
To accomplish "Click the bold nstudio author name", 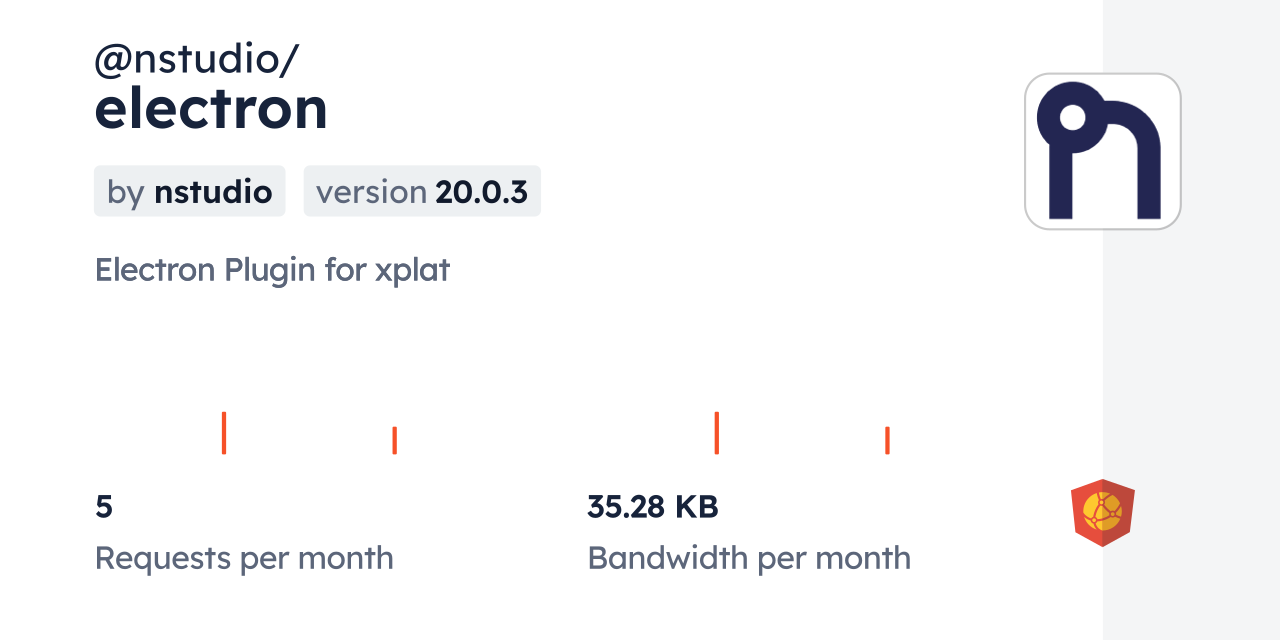I will point(213,192).
